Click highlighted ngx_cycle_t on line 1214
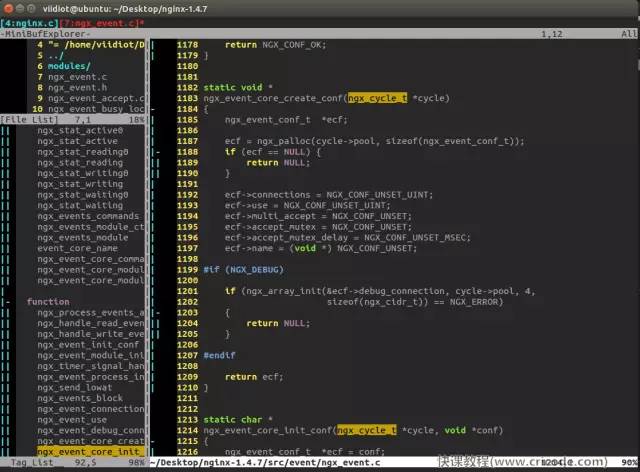The width and height of the screenshot is (640, 472). tap(367, 431)
